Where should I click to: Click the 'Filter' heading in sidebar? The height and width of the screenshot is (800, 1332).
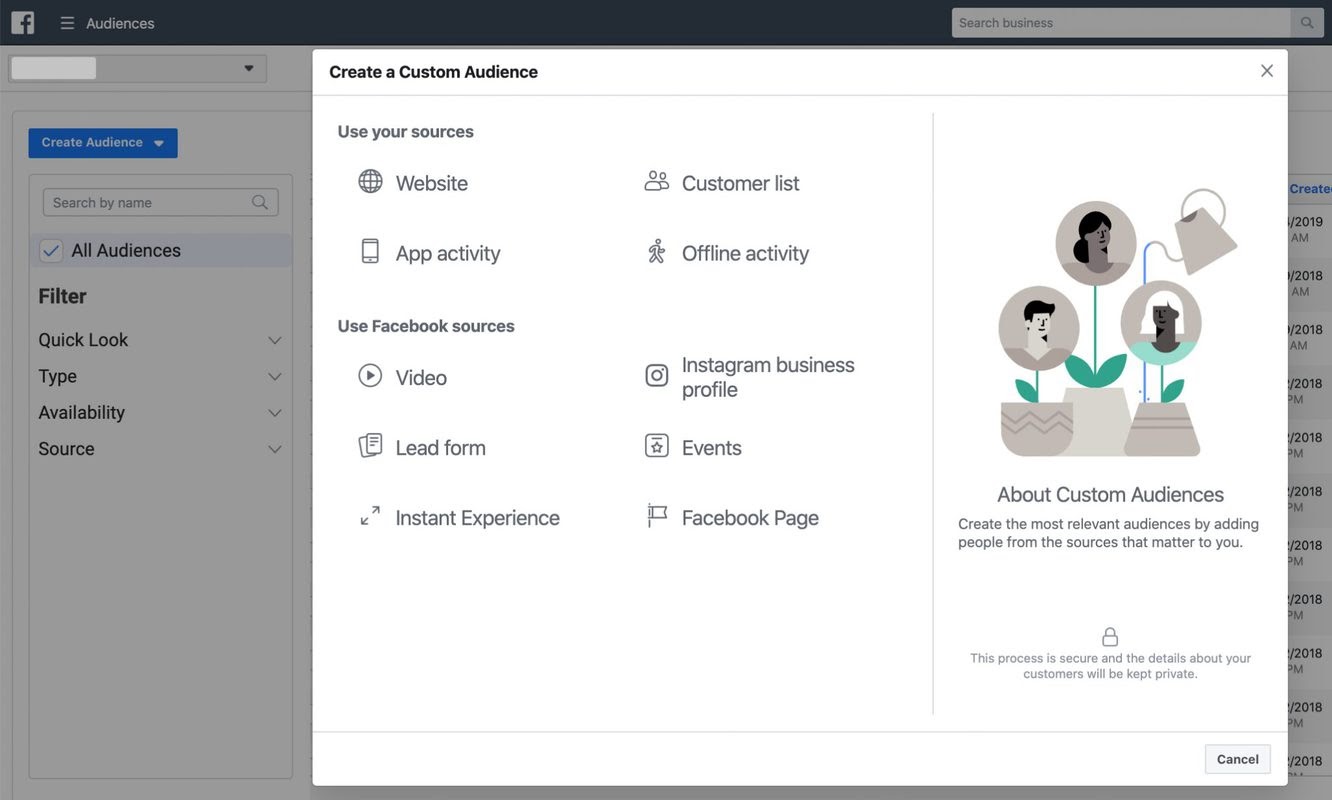click(62, 296)
